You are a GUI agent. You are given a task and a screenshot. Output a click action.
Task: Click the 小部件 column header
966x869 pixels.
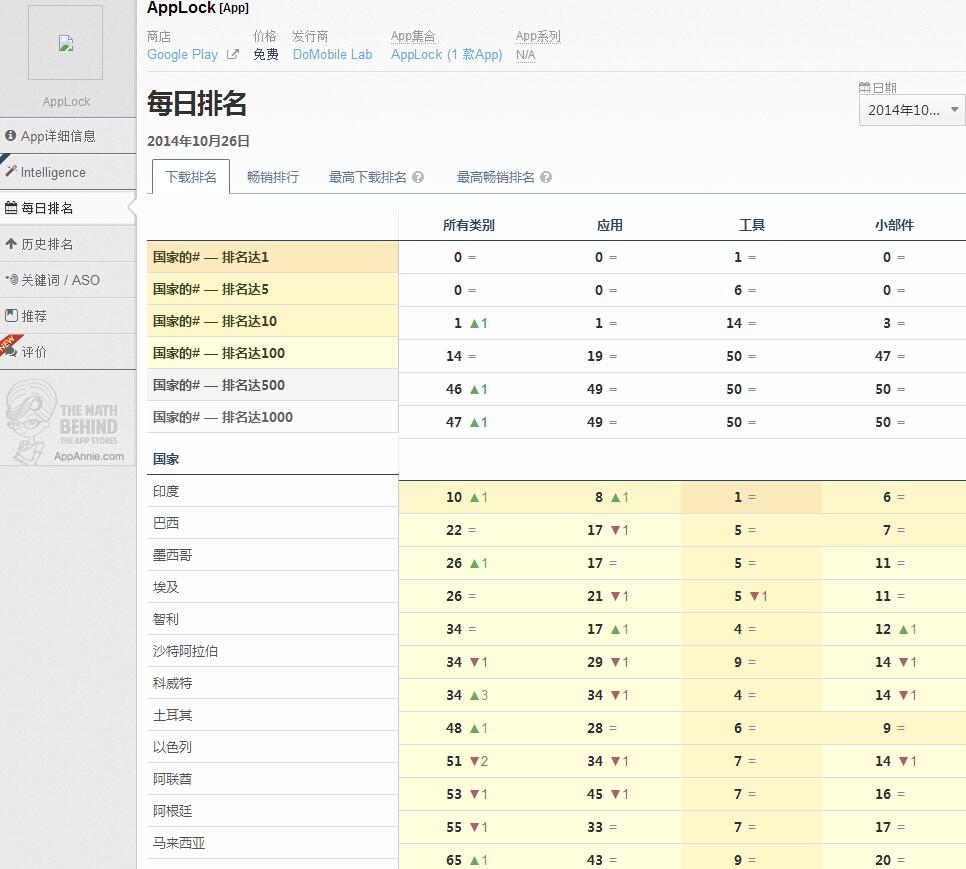tap(895, 225)
